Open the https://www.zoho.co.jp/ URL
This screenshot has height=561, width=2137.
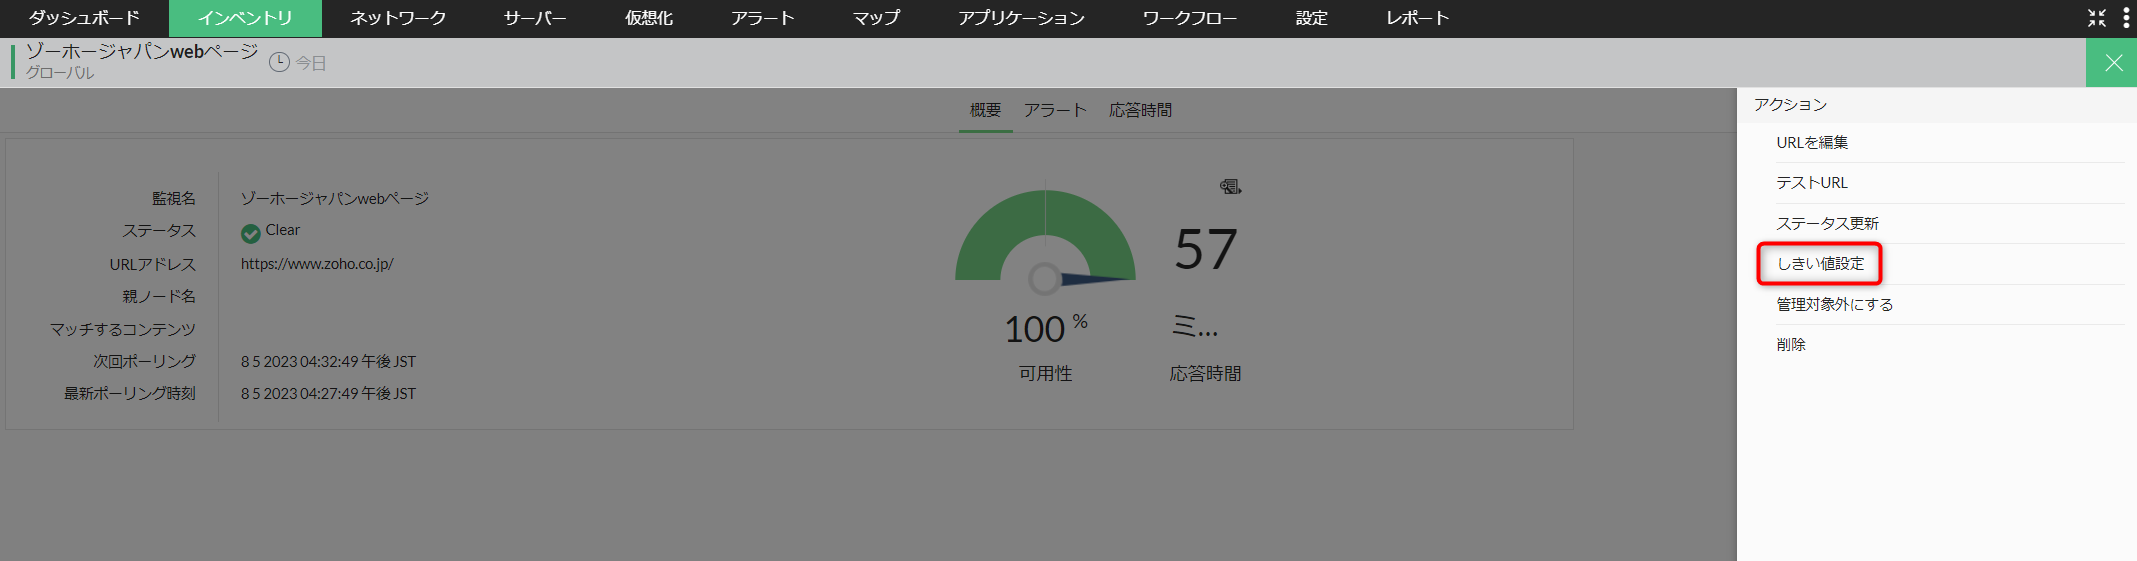click(317, 264)
